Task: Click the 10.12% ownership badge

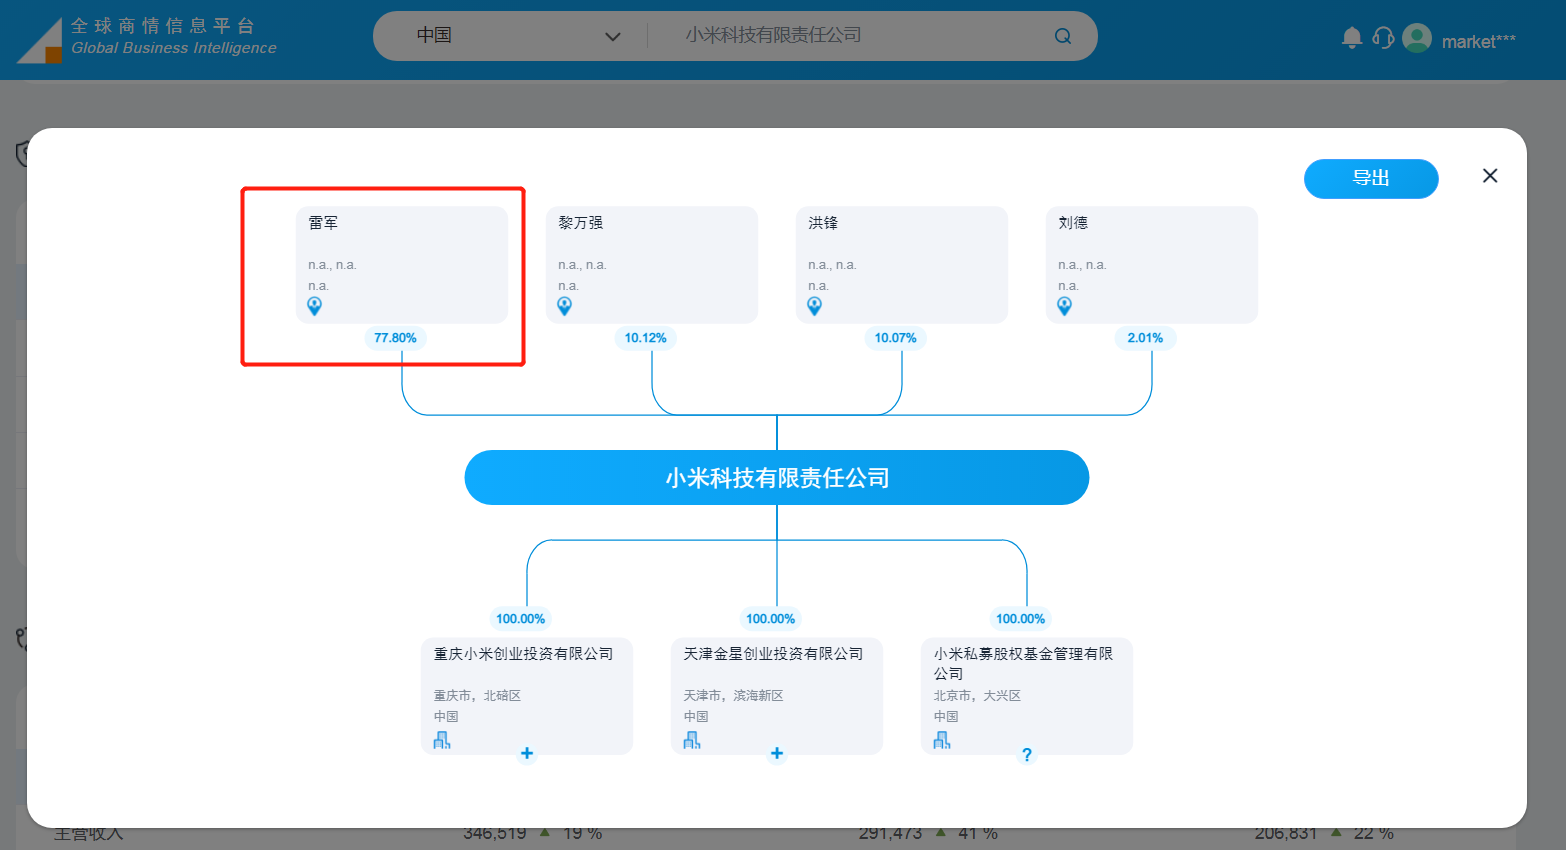Action: [645, 338]
